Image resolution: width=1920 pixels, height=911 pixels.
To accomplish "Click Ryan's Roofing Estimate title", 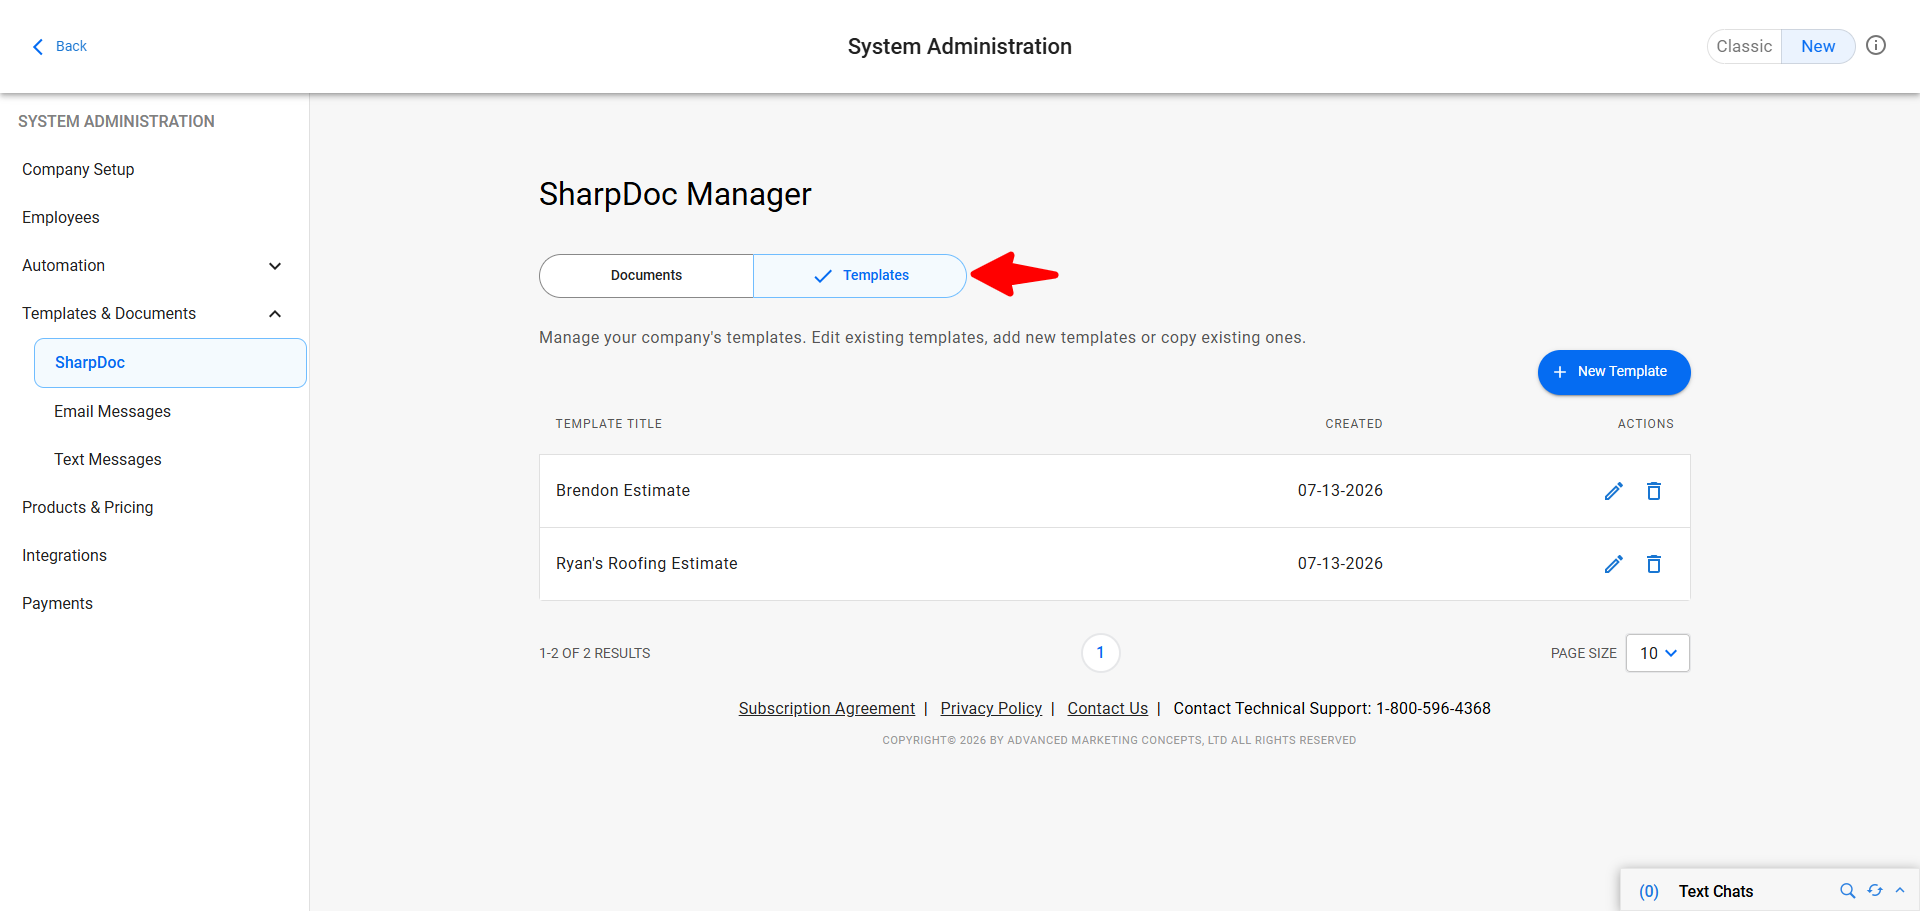I will [x=647, y=564].
